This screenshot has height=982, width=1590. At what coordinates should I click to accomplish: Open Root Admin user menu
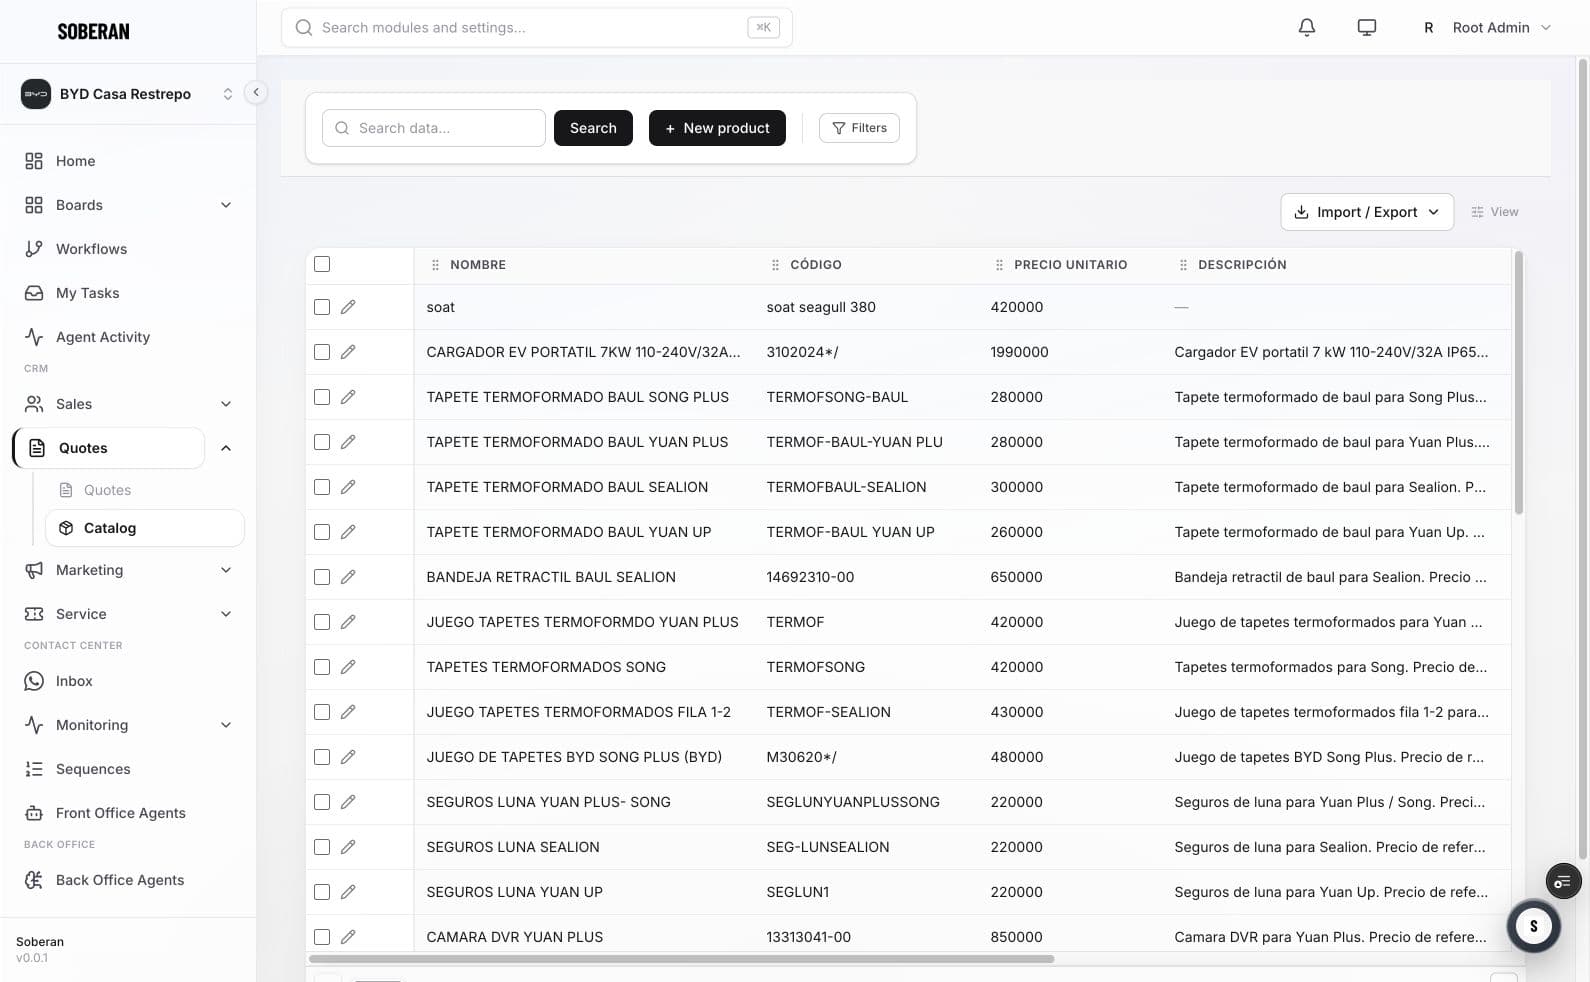(1486, 28)
